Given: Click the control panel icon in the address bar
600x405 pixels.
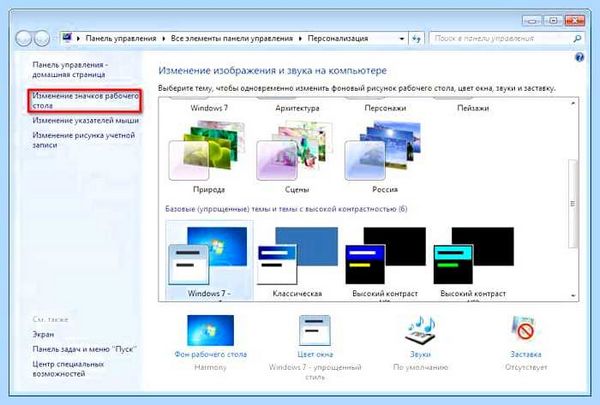Looking at the screenshot, I should [67, 38].
